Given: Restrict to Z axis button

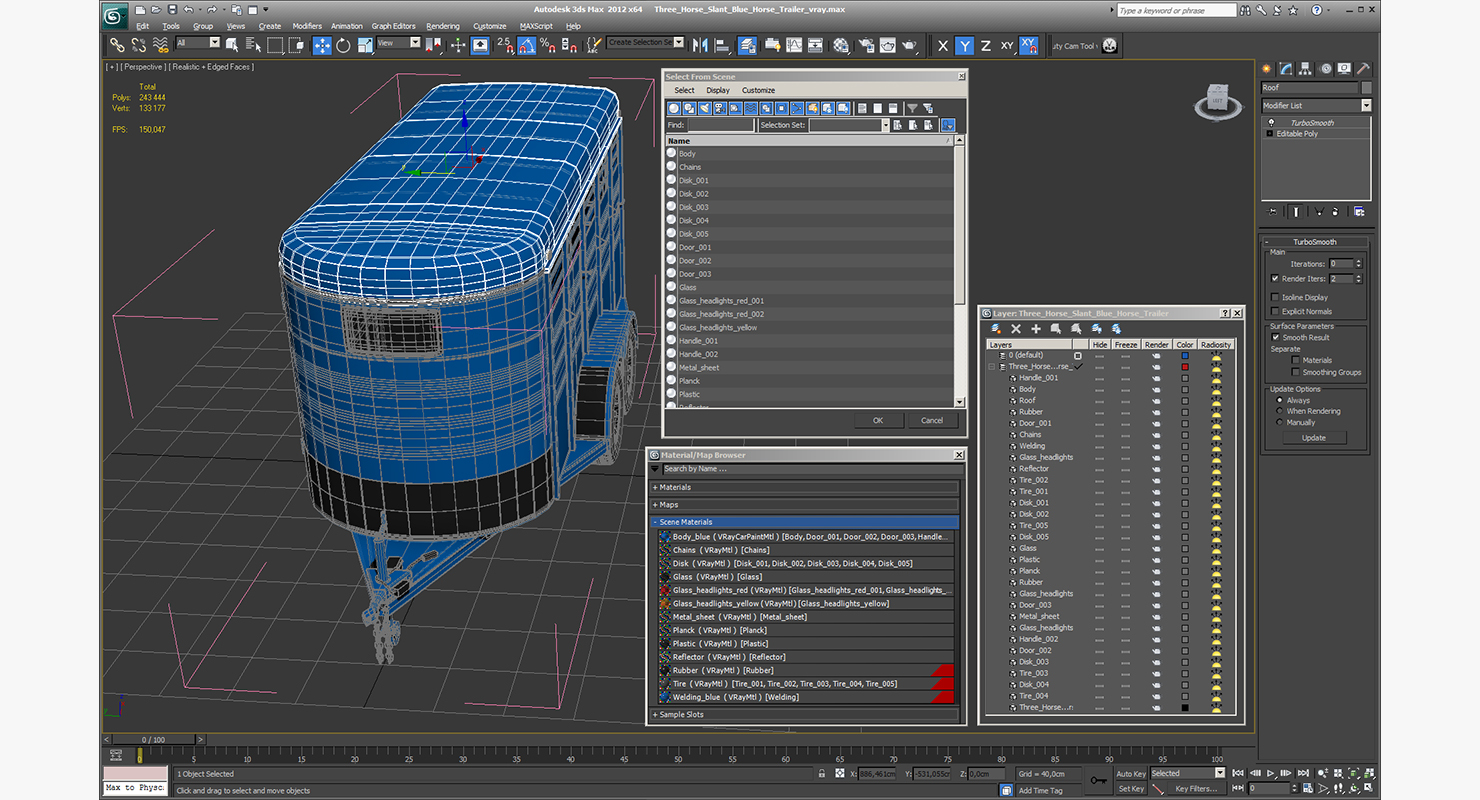Looking at the screenshot, I should coord(986,45).
